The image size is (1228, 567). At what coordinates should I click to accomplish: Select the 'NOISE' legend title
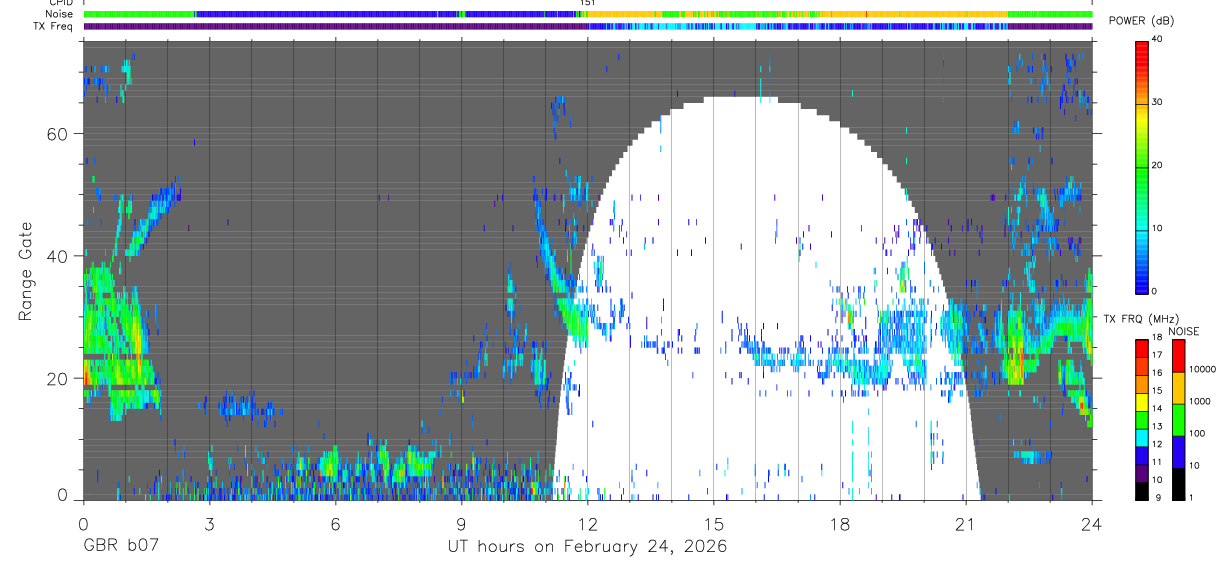point(1183,331)
